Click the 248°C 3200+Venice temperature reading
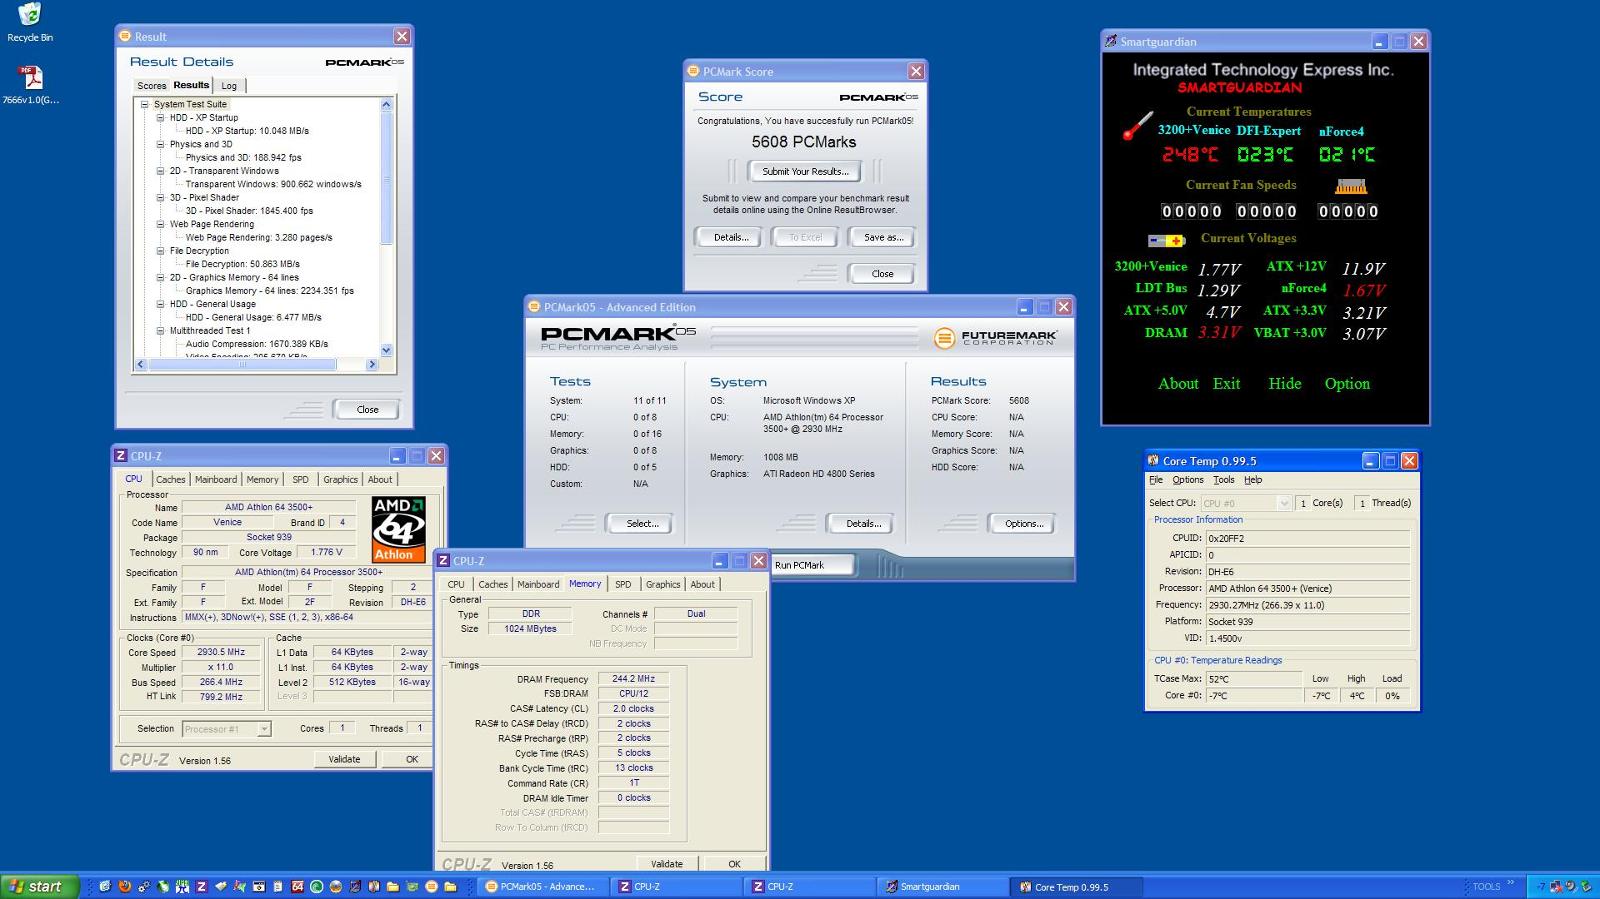 [x=1190, y=155]
